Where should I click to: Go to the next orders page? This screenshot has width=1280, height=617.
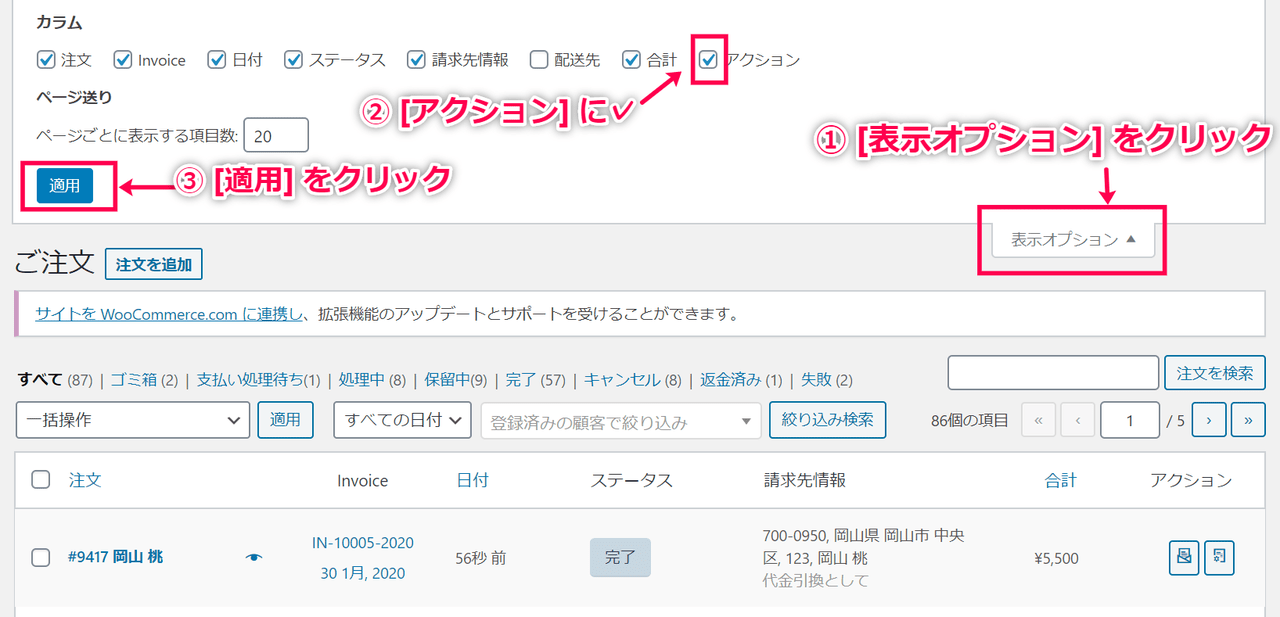[x=1208, y=421]
